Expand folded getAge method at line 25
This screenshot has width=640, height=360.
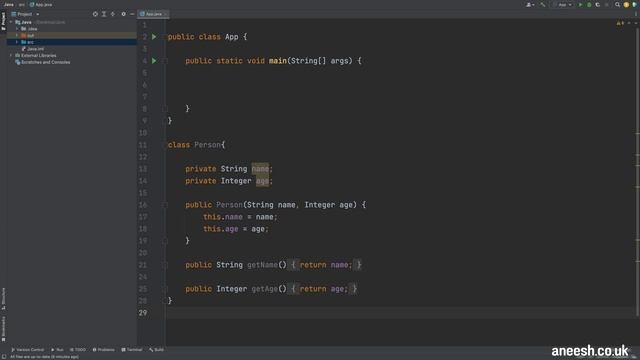[165, 289]
